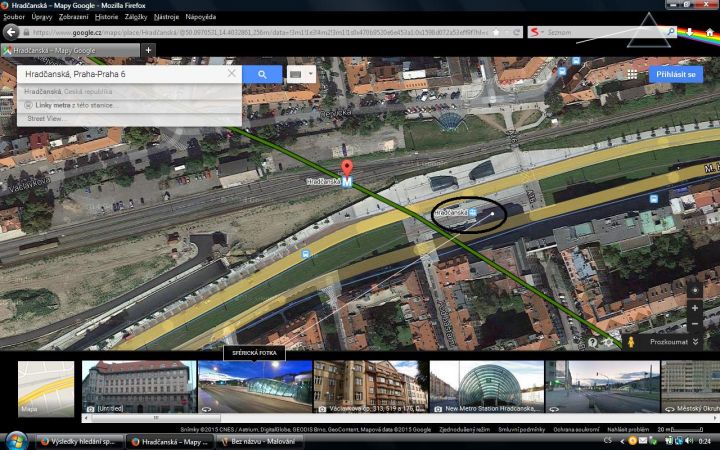Image resolution: width=720 pixels, height=450 pixels.
Task: Open Ochrana soukromí link
Action: [x=576, y=430]
